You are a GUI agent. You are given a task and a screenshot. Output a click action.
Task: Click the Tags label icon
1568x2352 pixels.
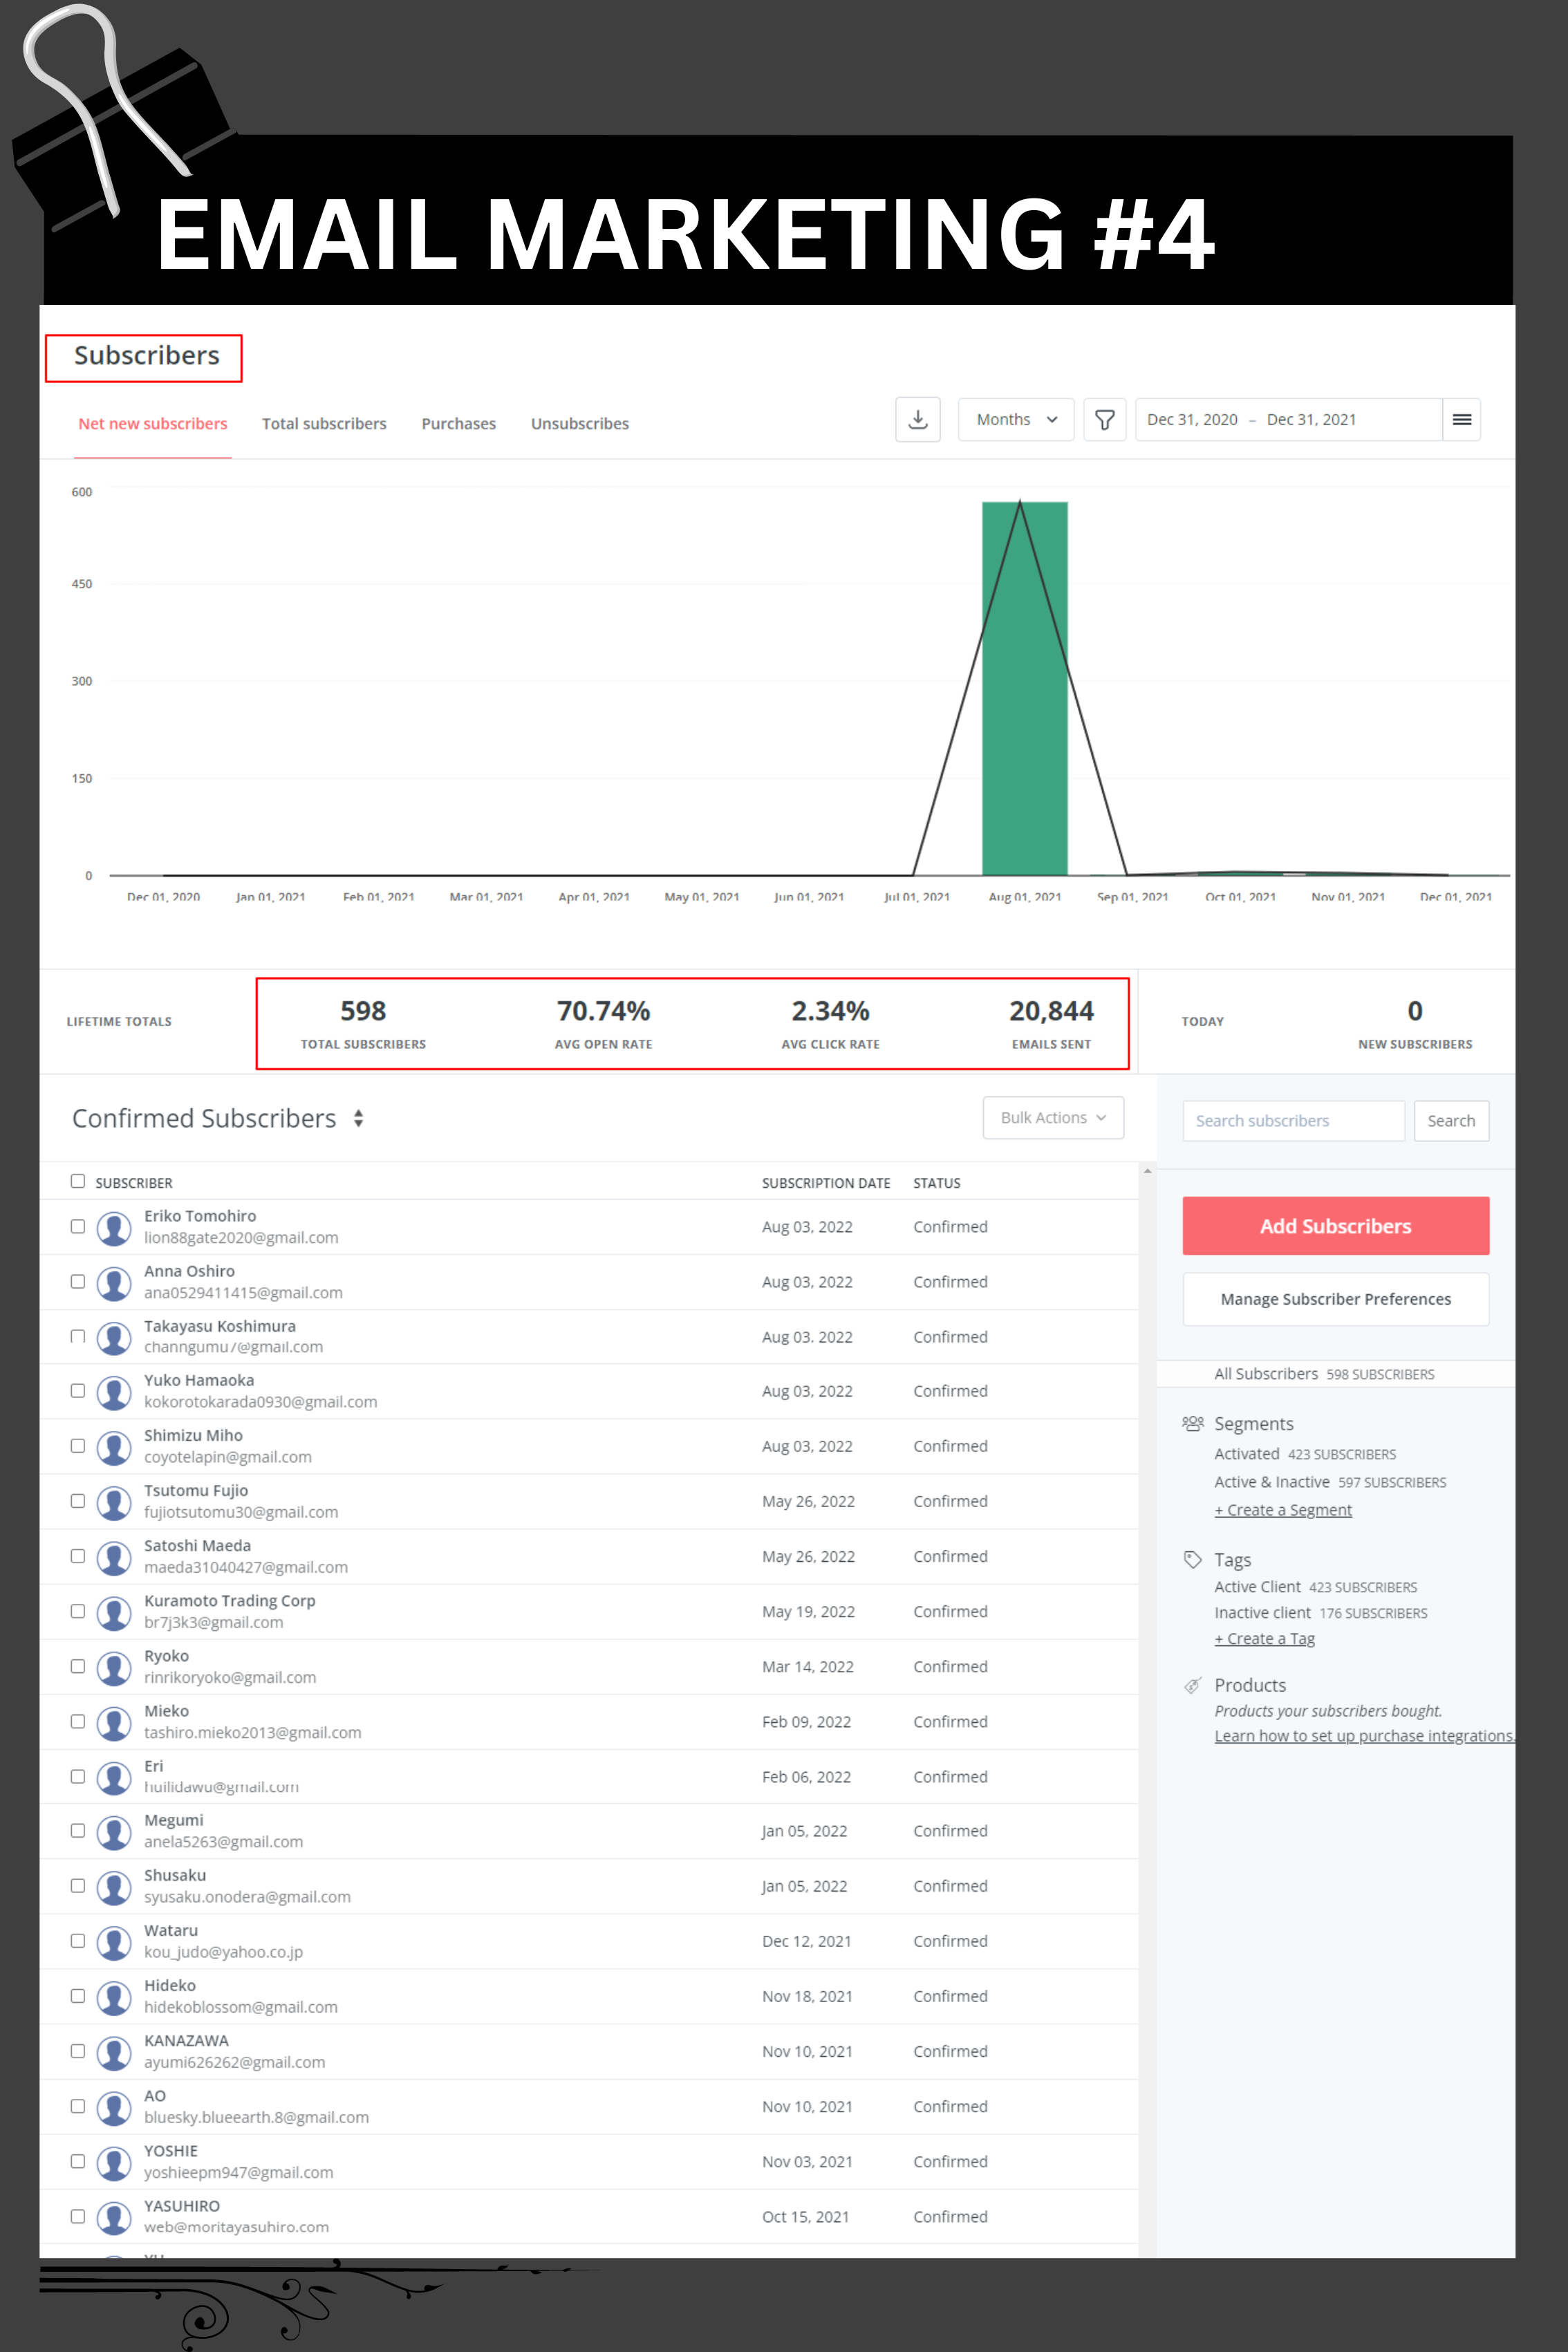pos(1192,1559)
